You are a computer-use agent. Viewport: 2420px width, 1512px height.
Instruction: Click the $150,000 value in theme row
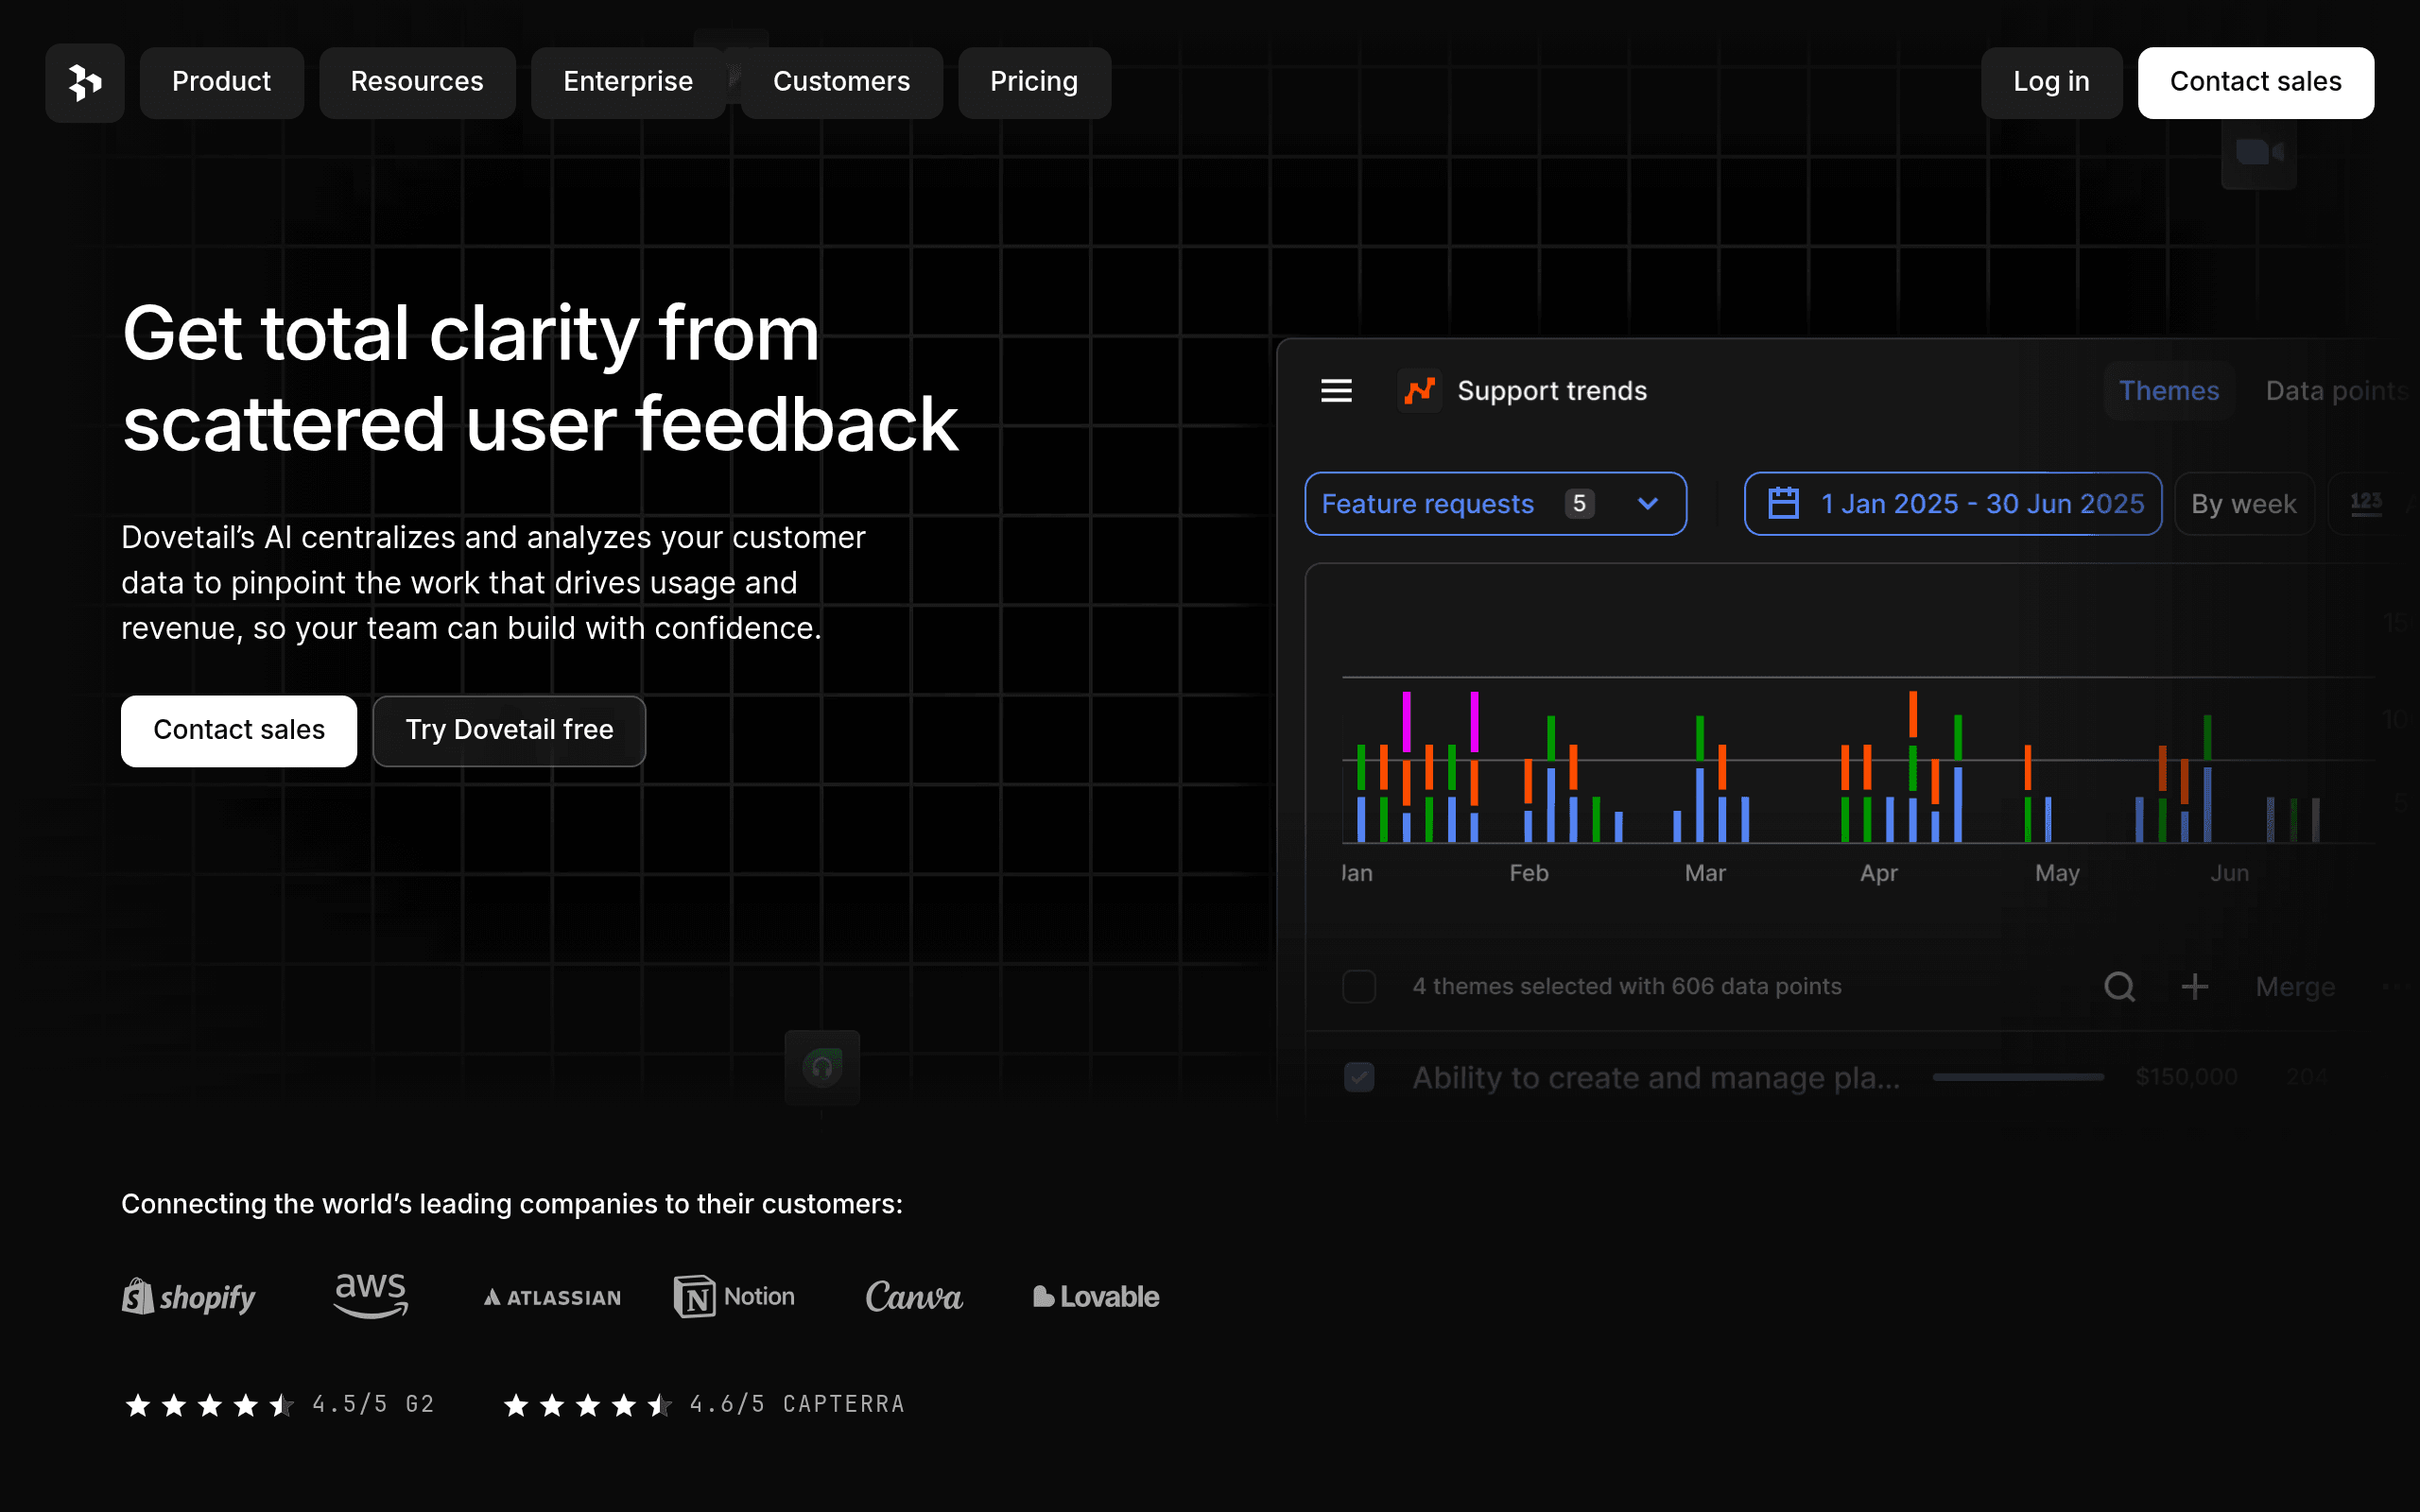2186,1077
